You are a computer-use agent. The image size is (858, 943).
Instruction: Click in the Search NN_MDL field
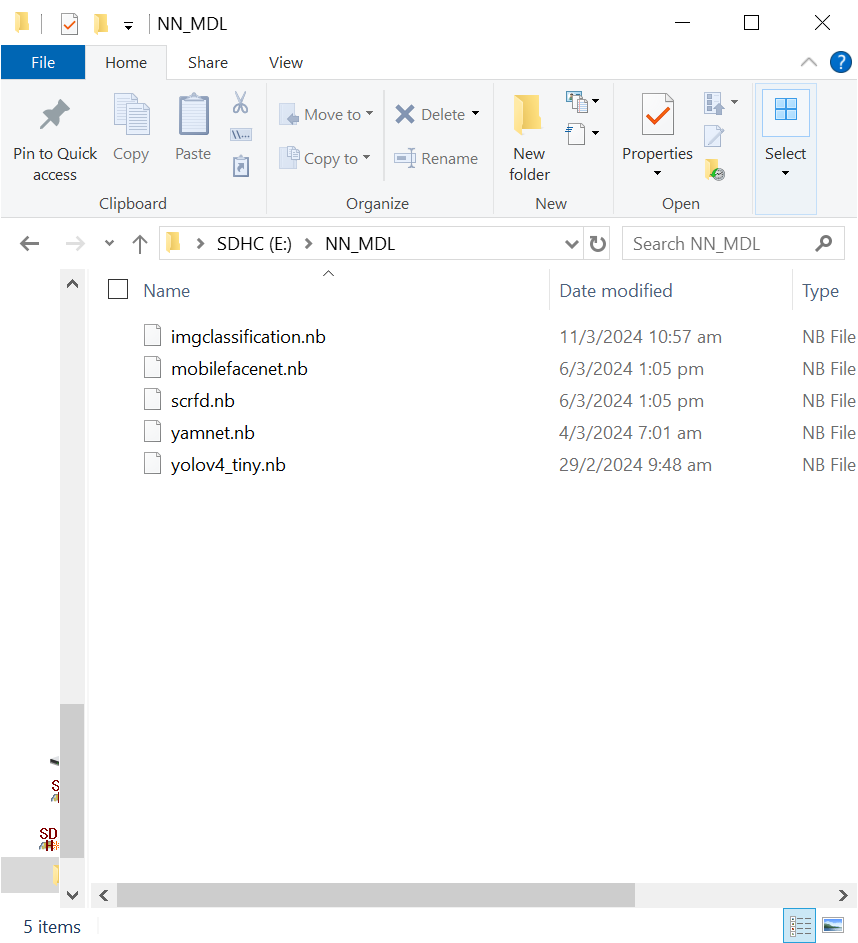coord(720,244)
